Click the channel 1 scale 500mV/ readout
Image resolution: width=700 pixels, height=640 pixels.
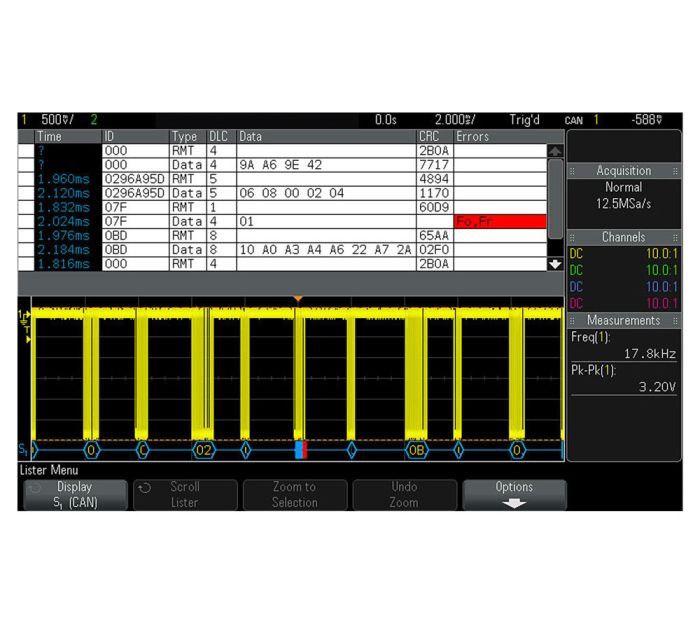click(x=58, y=120)
